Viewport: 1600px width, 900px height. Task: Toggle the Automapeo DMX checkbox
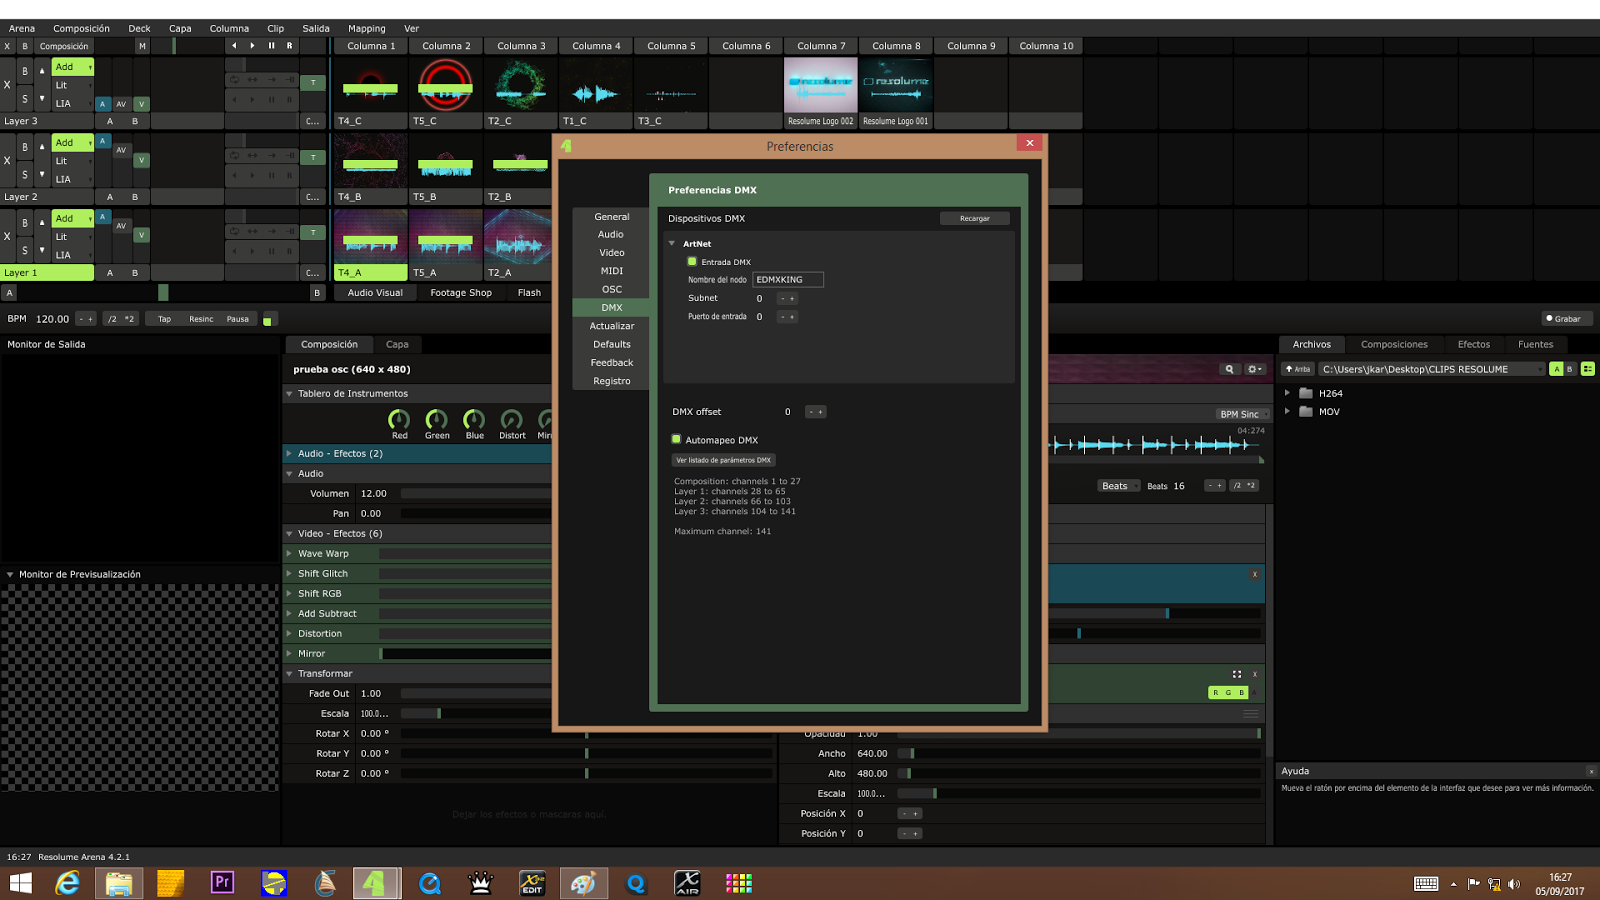point(677,439)
